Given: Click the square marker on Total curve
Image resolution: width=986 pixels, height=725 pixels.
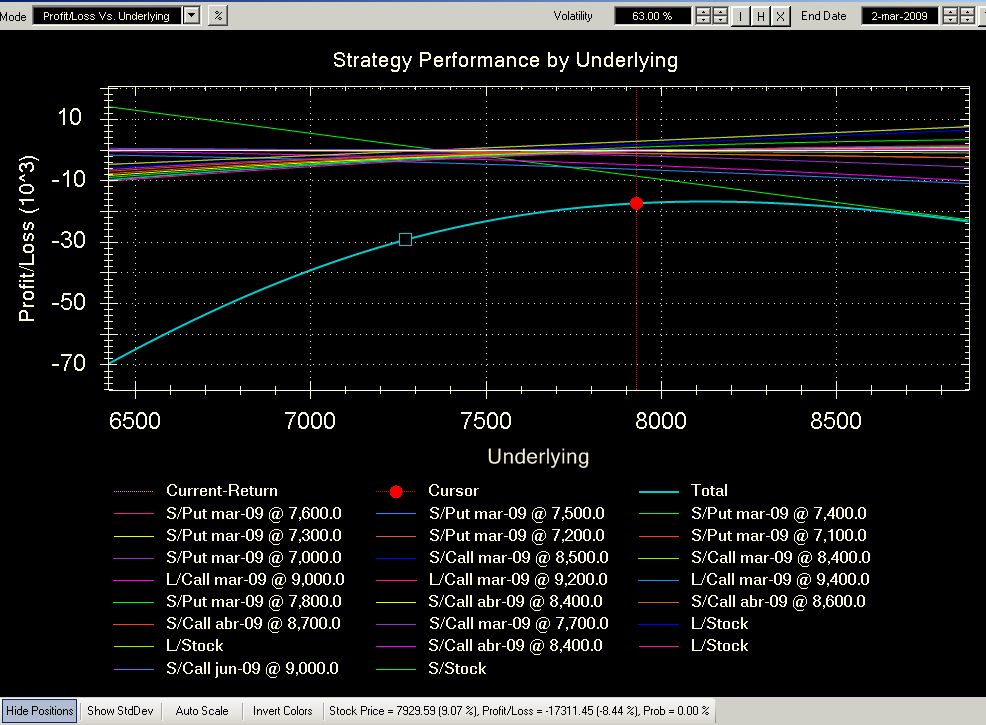Looking at the screenshot, I should pyautogui.click(x=405, y=239).
